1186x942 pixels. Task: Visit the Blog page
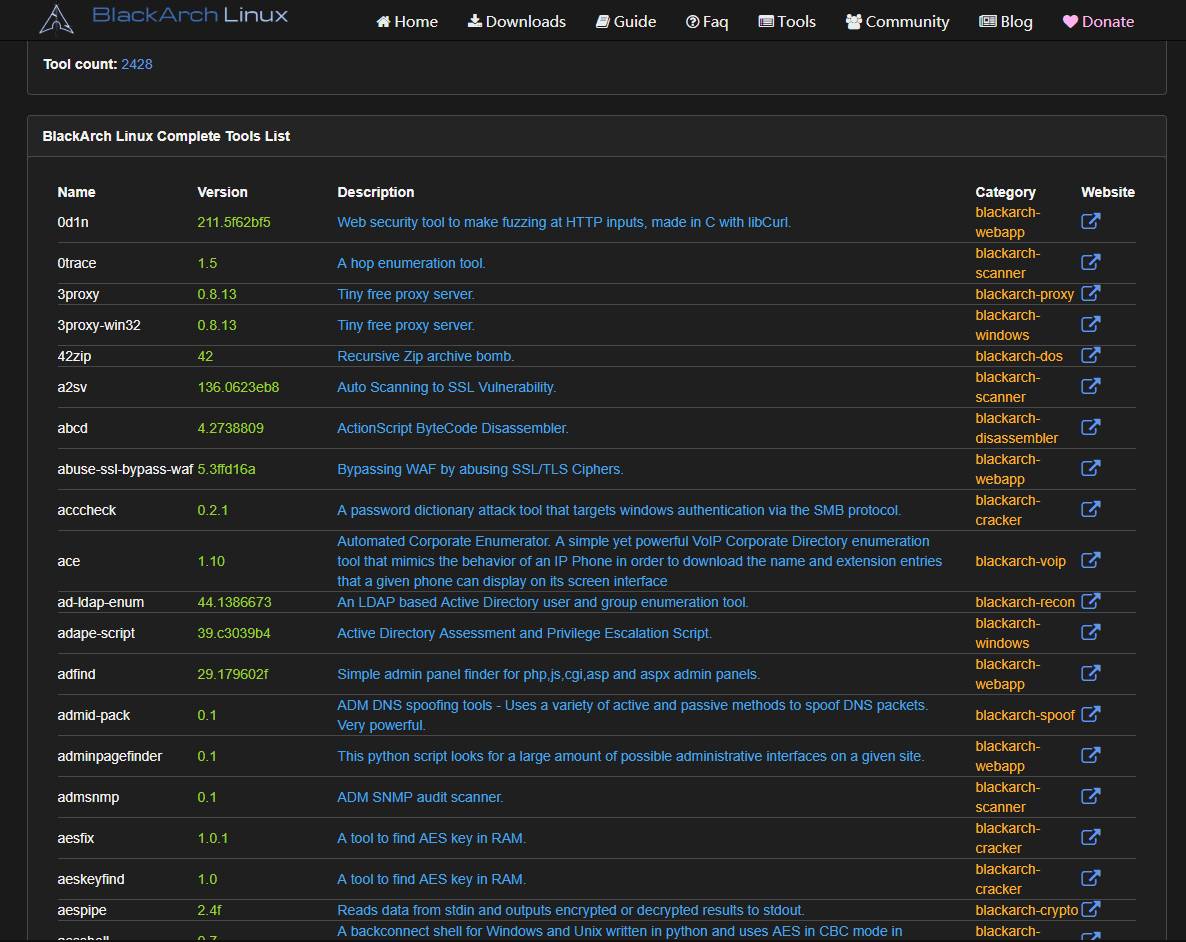1005,21
